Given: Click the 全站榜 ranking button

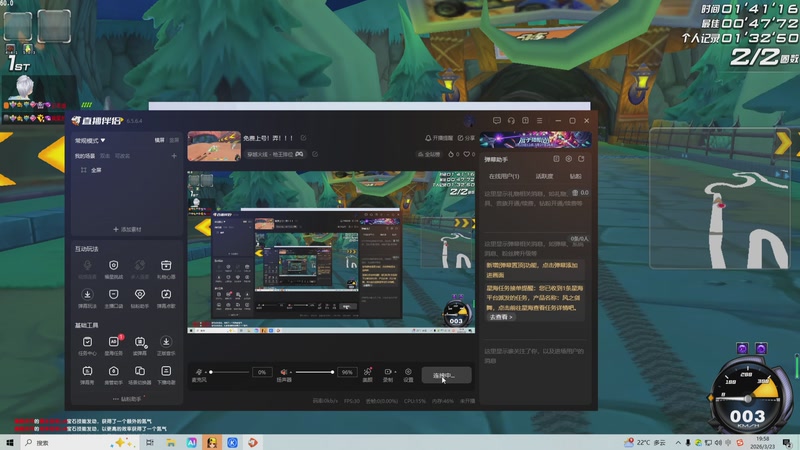Looking at the screenshot, I should click(x=429, y=154).
